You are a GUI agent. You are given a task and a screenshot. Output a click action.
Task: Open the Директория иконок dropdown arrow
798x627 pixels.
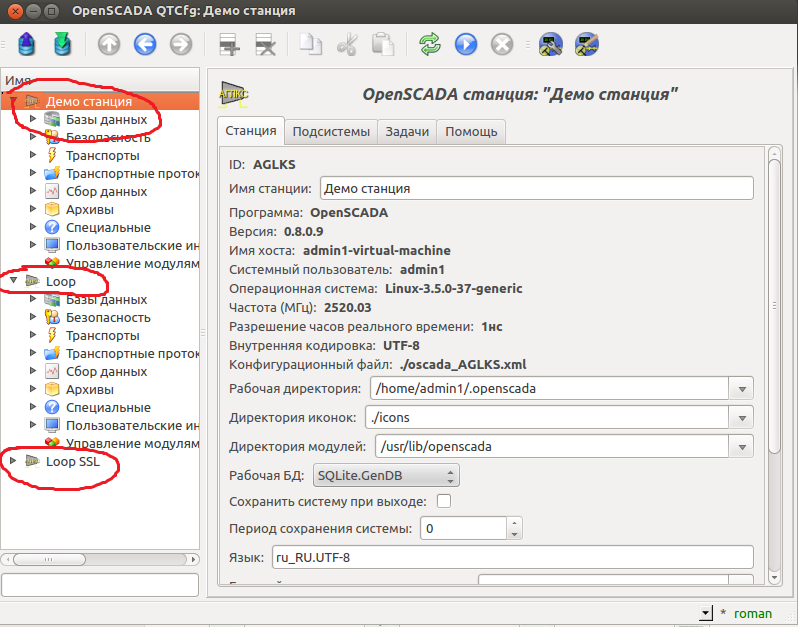coord(741,417)
